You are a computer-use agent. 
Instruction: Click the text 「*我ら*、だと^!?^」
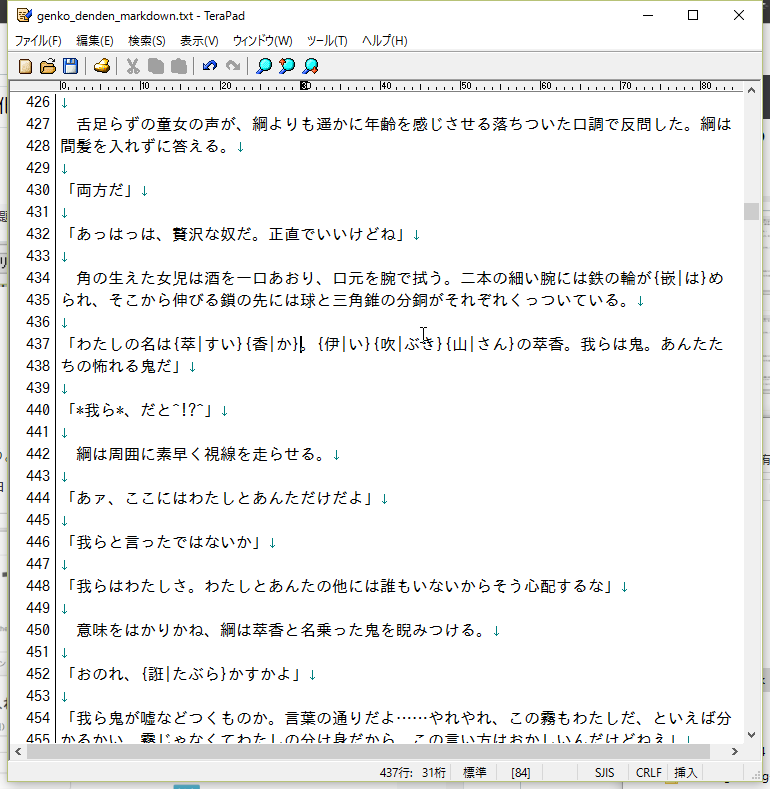[x=140, y=410]
